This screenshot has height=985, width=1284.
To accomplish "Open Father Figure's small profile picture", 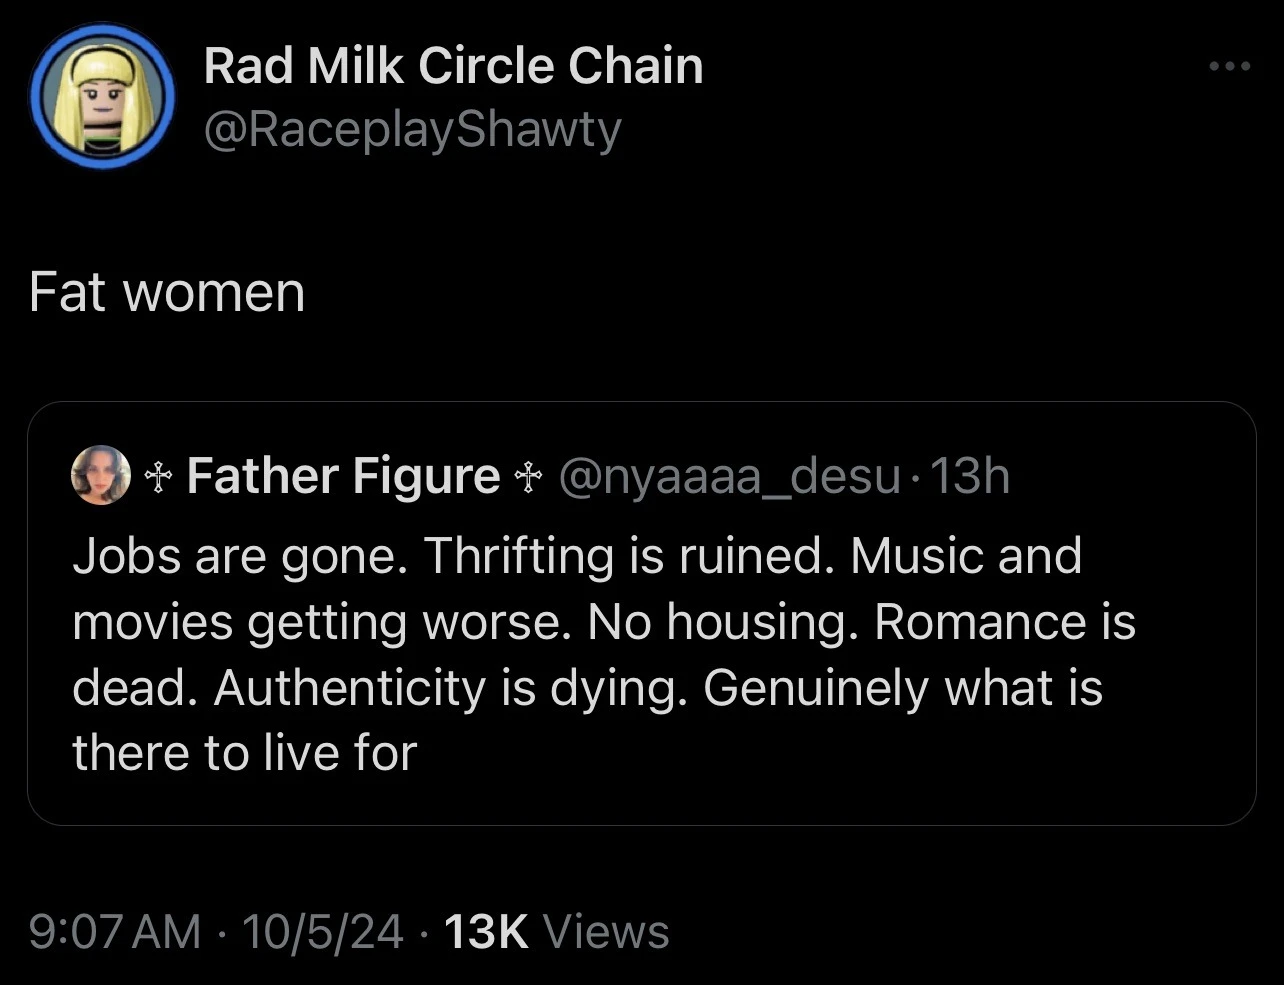I will point(101,474).
